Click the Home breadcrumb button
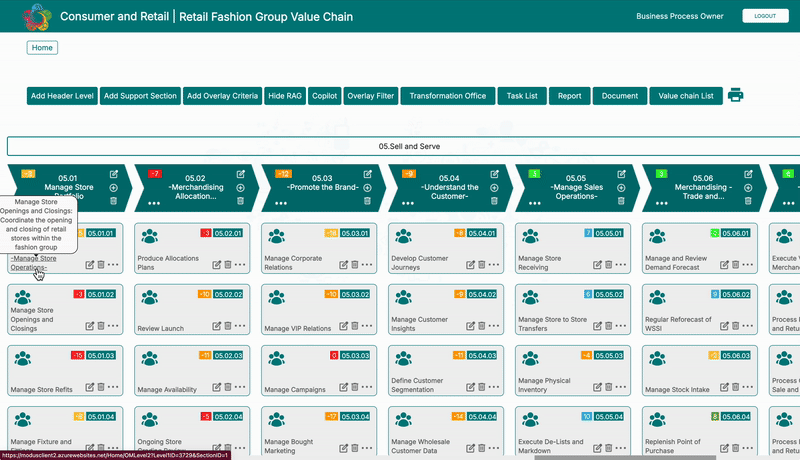The width and height of the screenshot is (800, 460). point(42,47)
